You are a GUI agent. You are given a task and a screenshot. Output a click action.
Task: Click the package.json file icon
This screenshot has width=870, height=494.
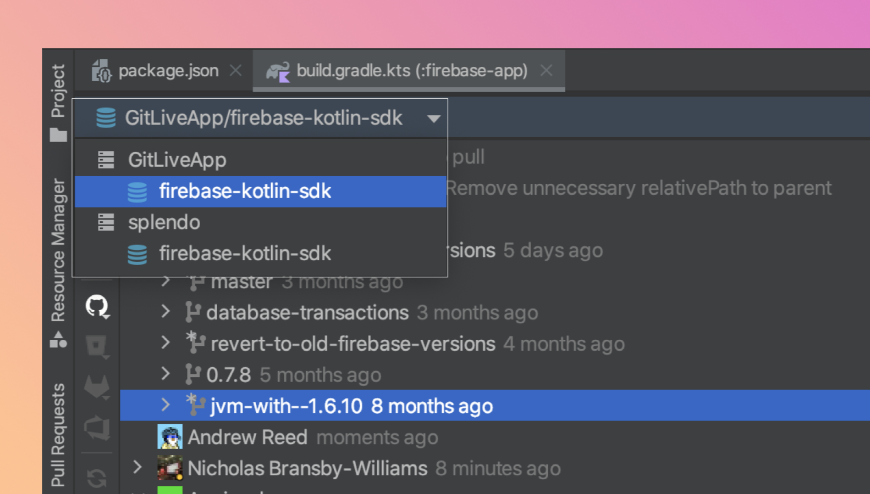(x=102, y=71)
